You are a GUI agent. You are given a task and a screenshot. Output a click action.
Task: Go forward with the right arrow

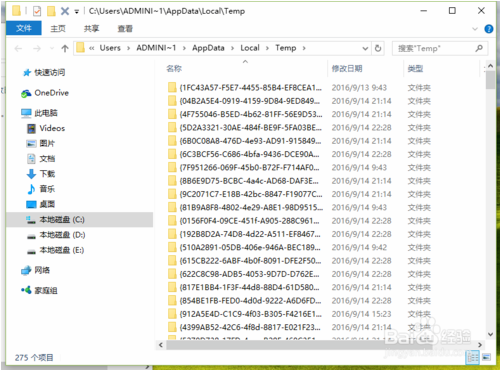[37, 49]
